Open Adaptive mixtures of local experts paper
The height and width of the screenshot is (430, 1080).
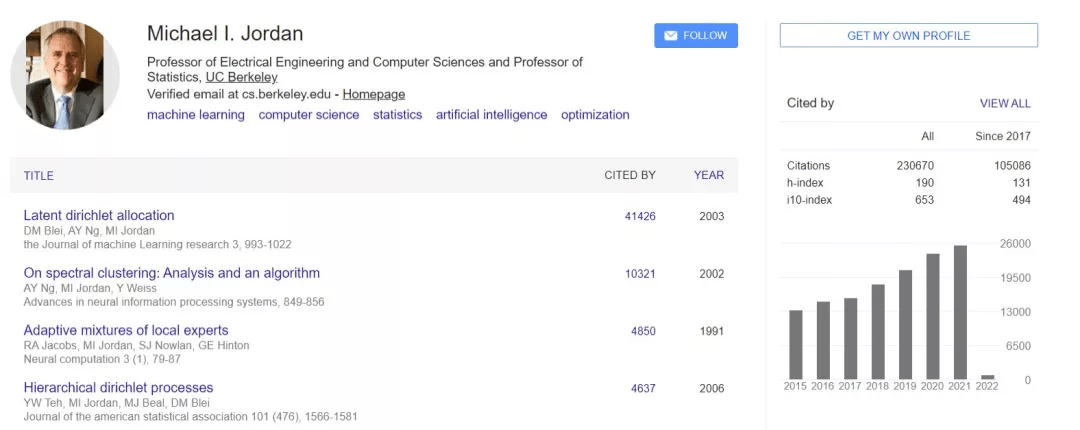click(126, 330)
